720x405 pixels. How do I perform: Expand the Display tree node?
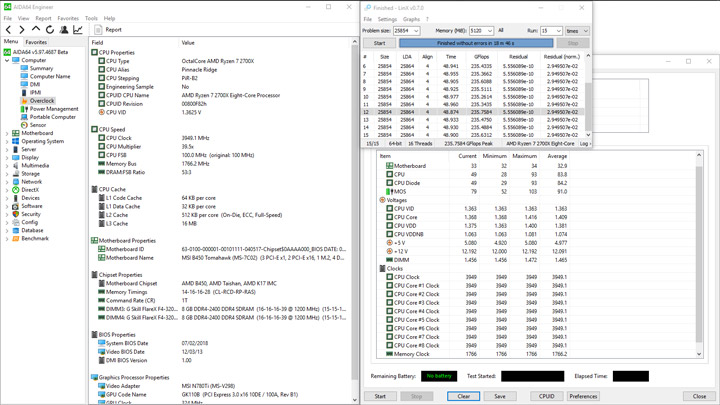click(7, 158)
